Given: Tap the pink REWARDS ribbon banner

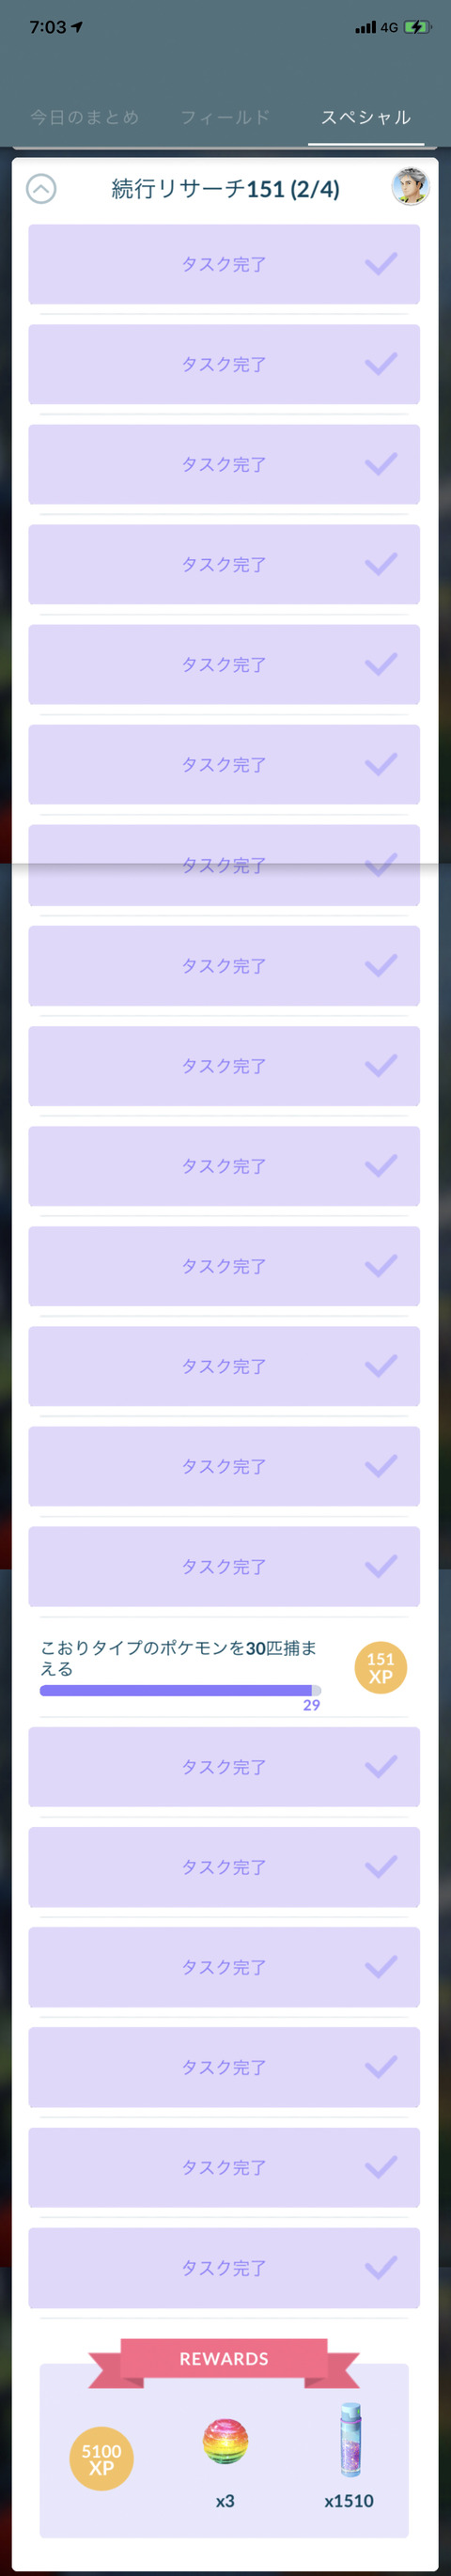Looking at the screenshot, I should (224, 2359).
